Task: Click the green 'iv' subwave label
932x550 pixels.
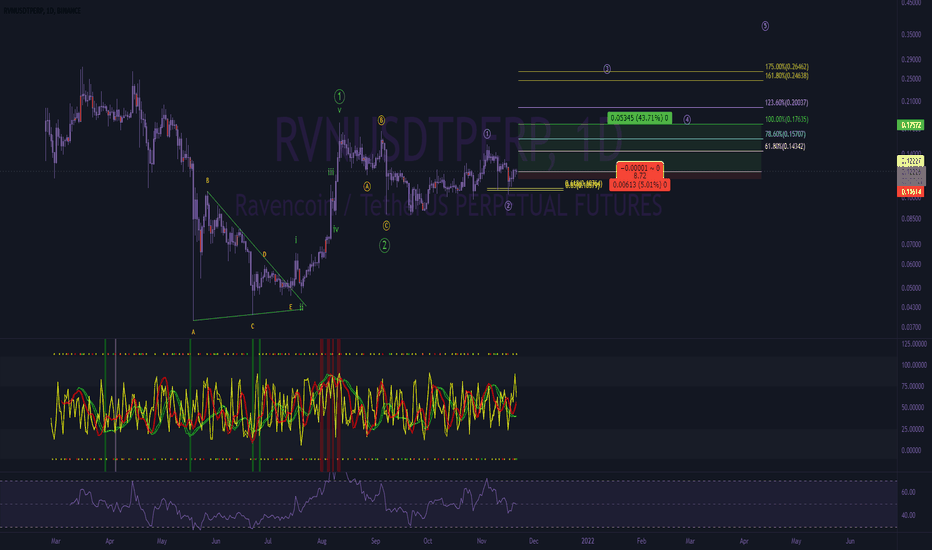Action: [x=336, y=229]
